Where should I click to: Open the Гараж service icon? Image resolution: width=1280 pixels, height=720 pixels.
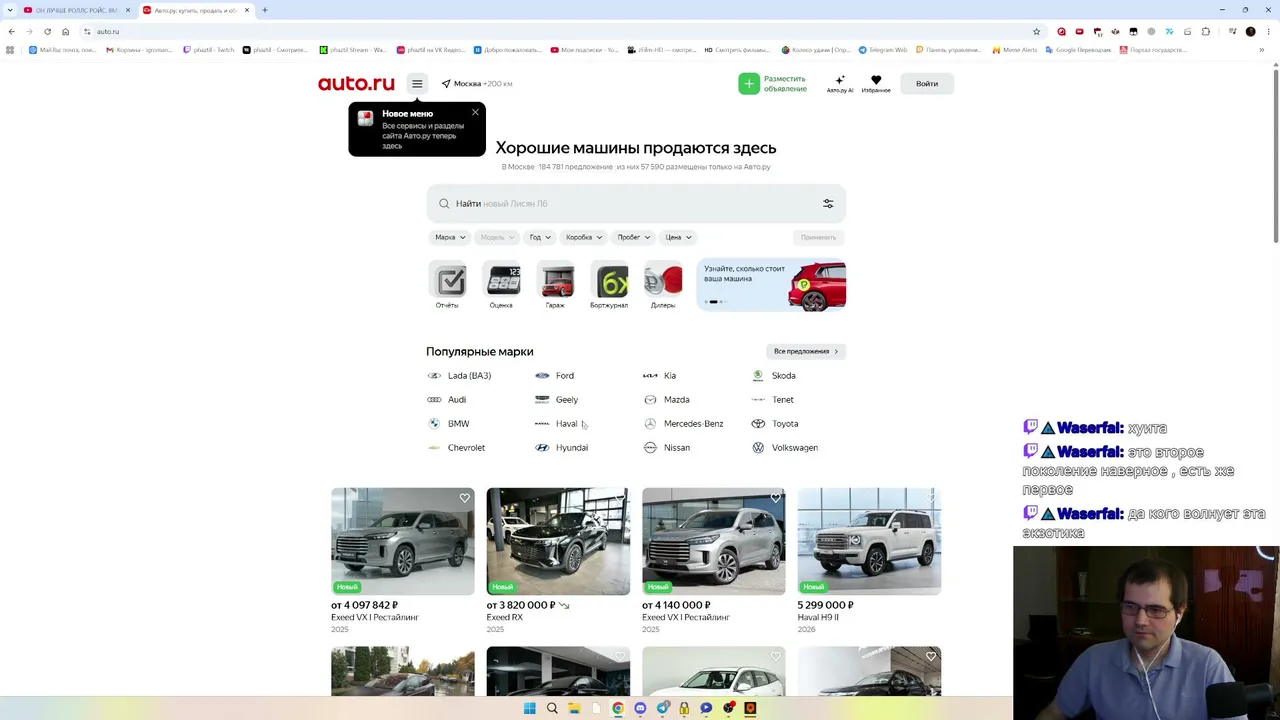555,285
